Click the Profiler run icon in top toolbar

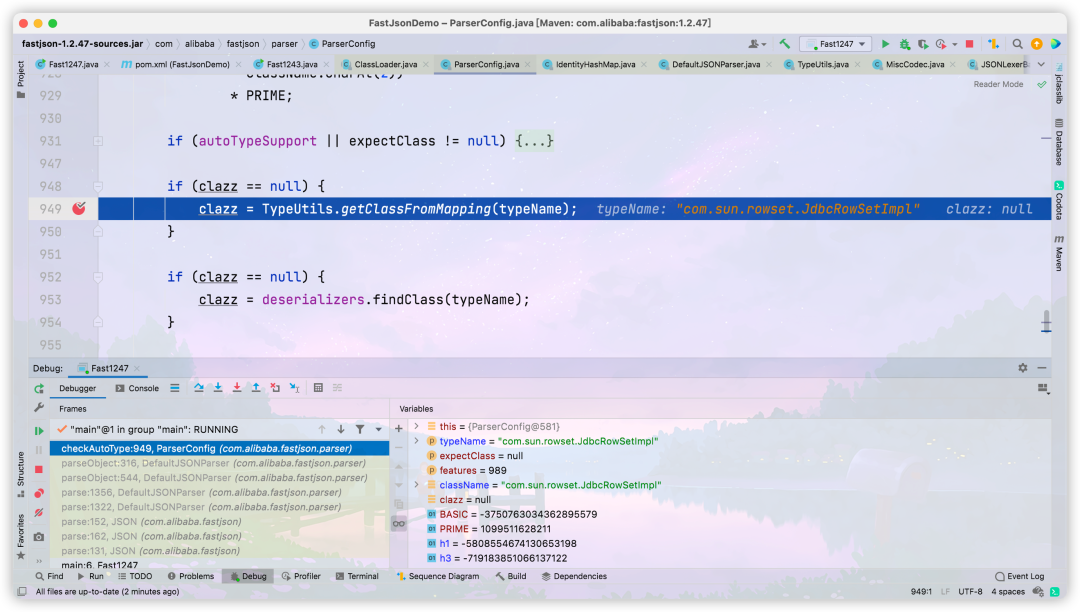point(941,43)
